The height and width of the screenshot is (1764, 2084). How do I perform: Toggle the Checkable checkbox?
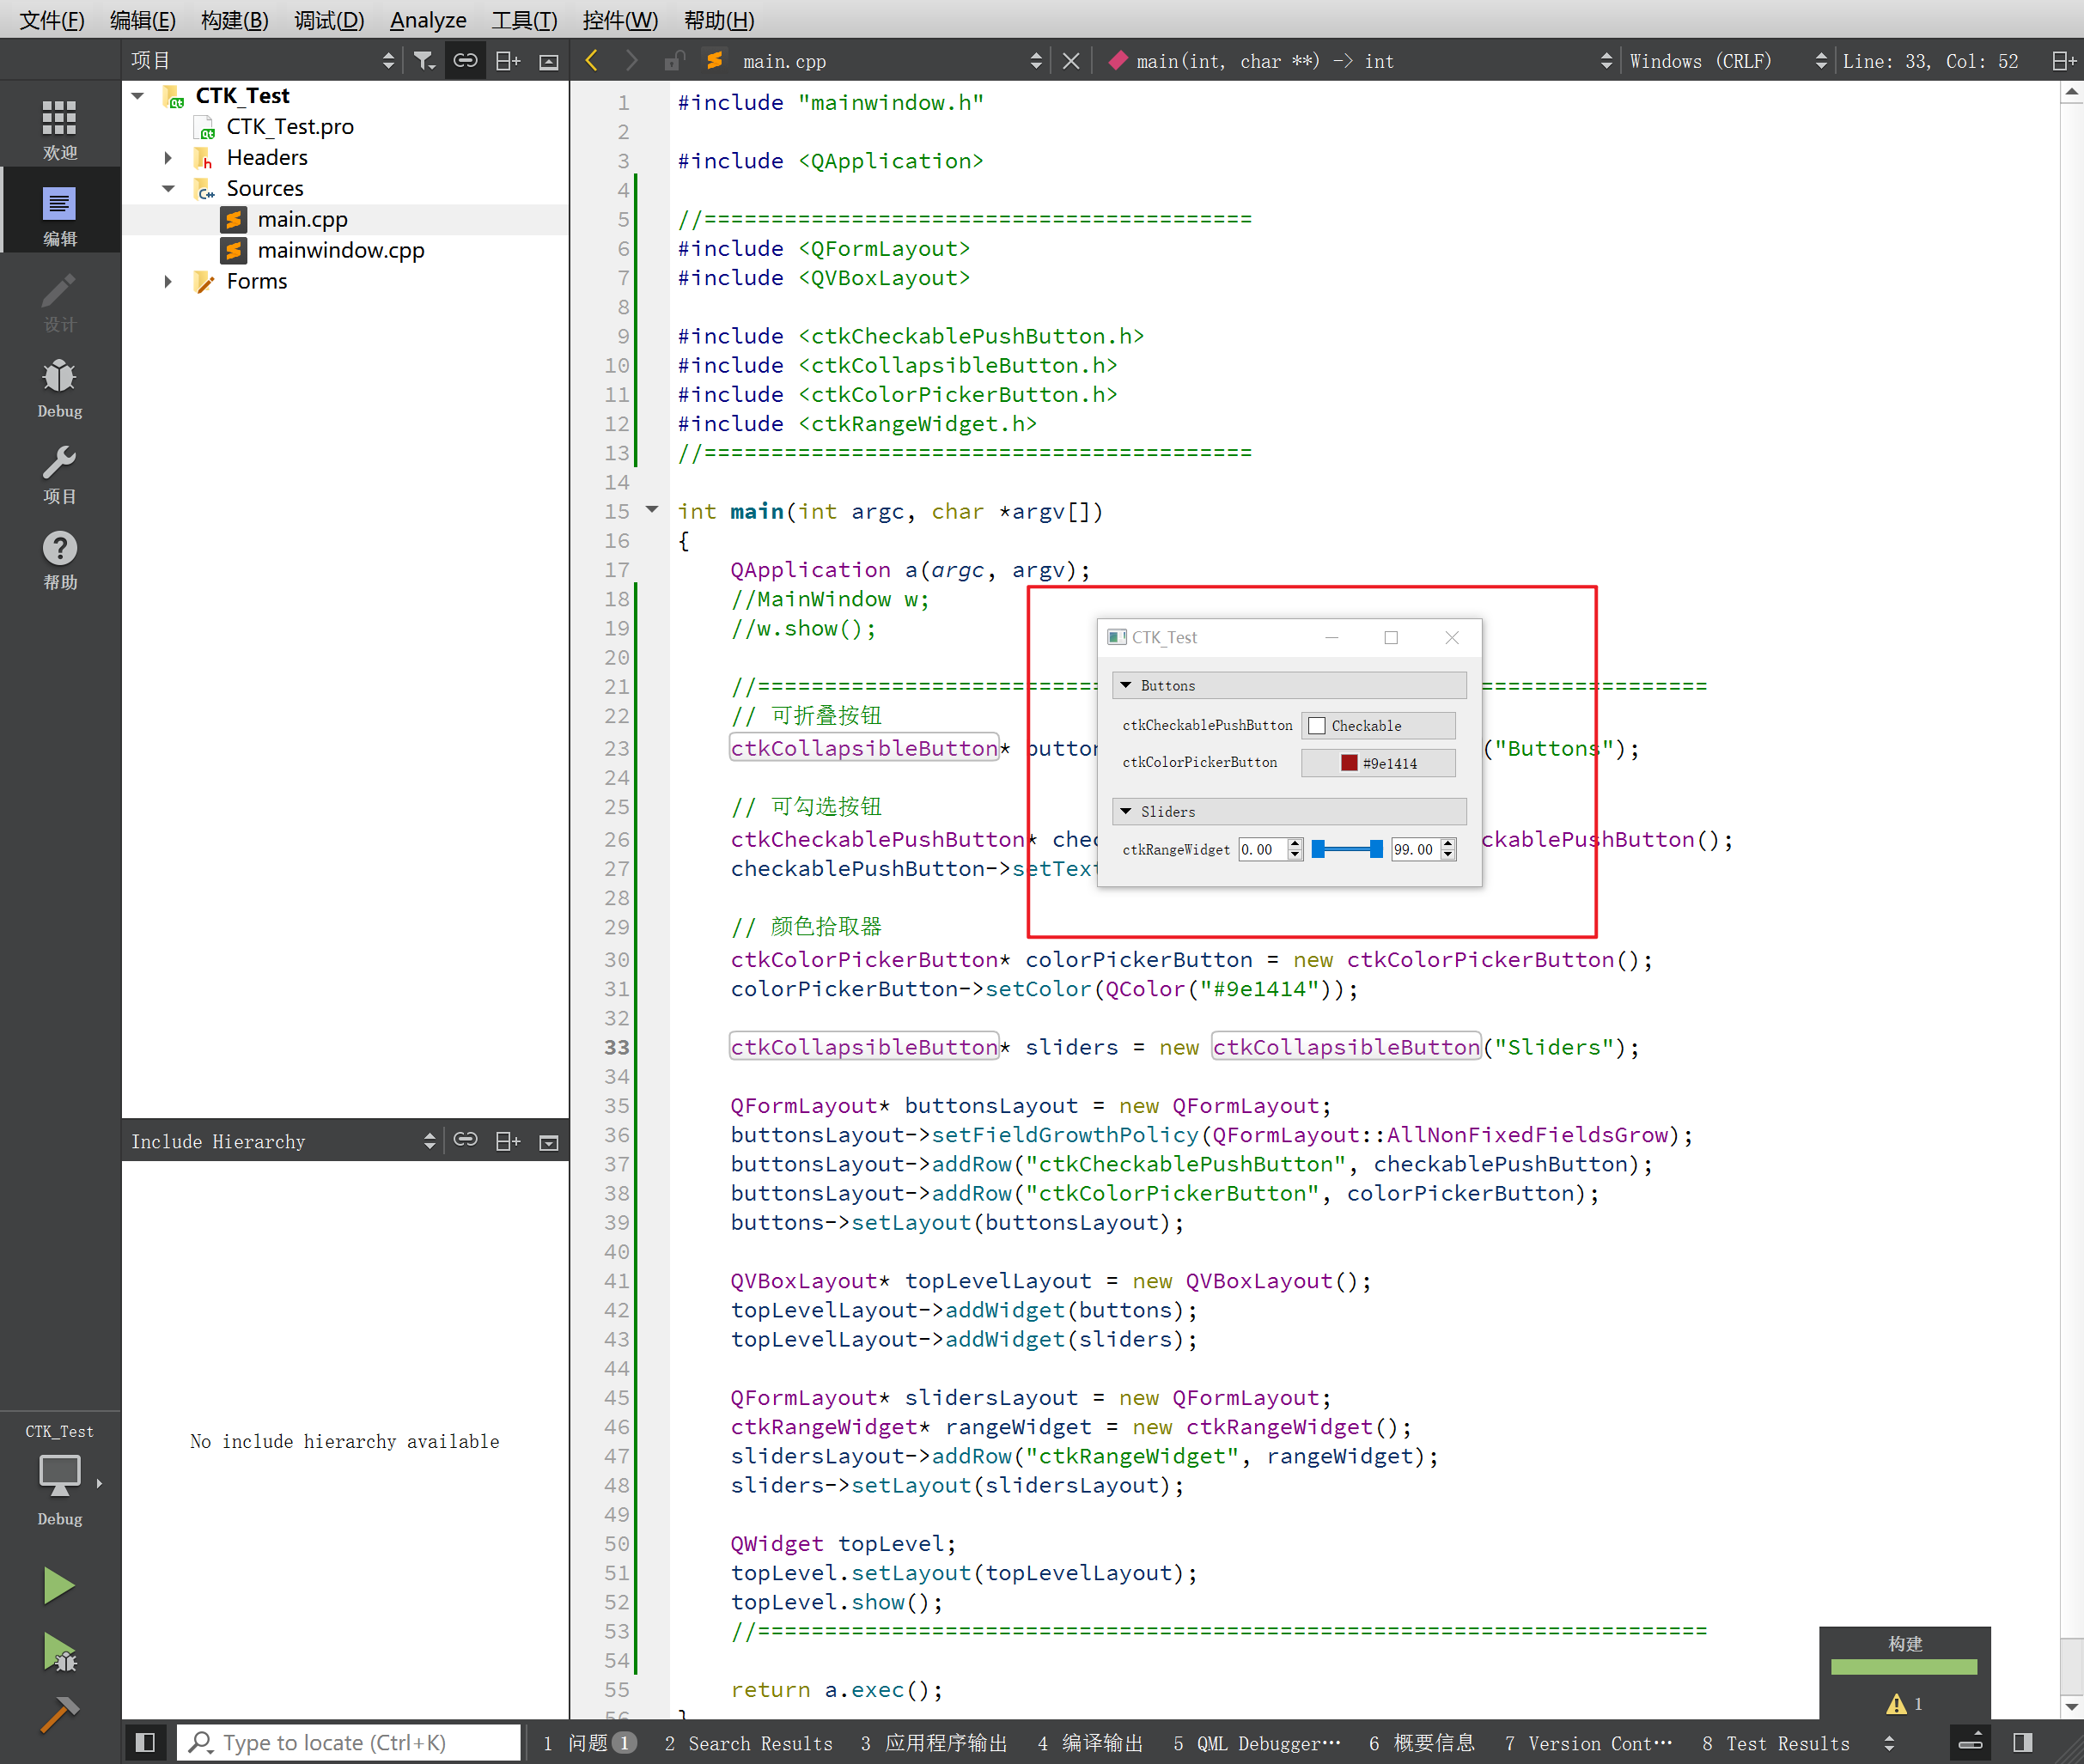[x=1317, y=726]
